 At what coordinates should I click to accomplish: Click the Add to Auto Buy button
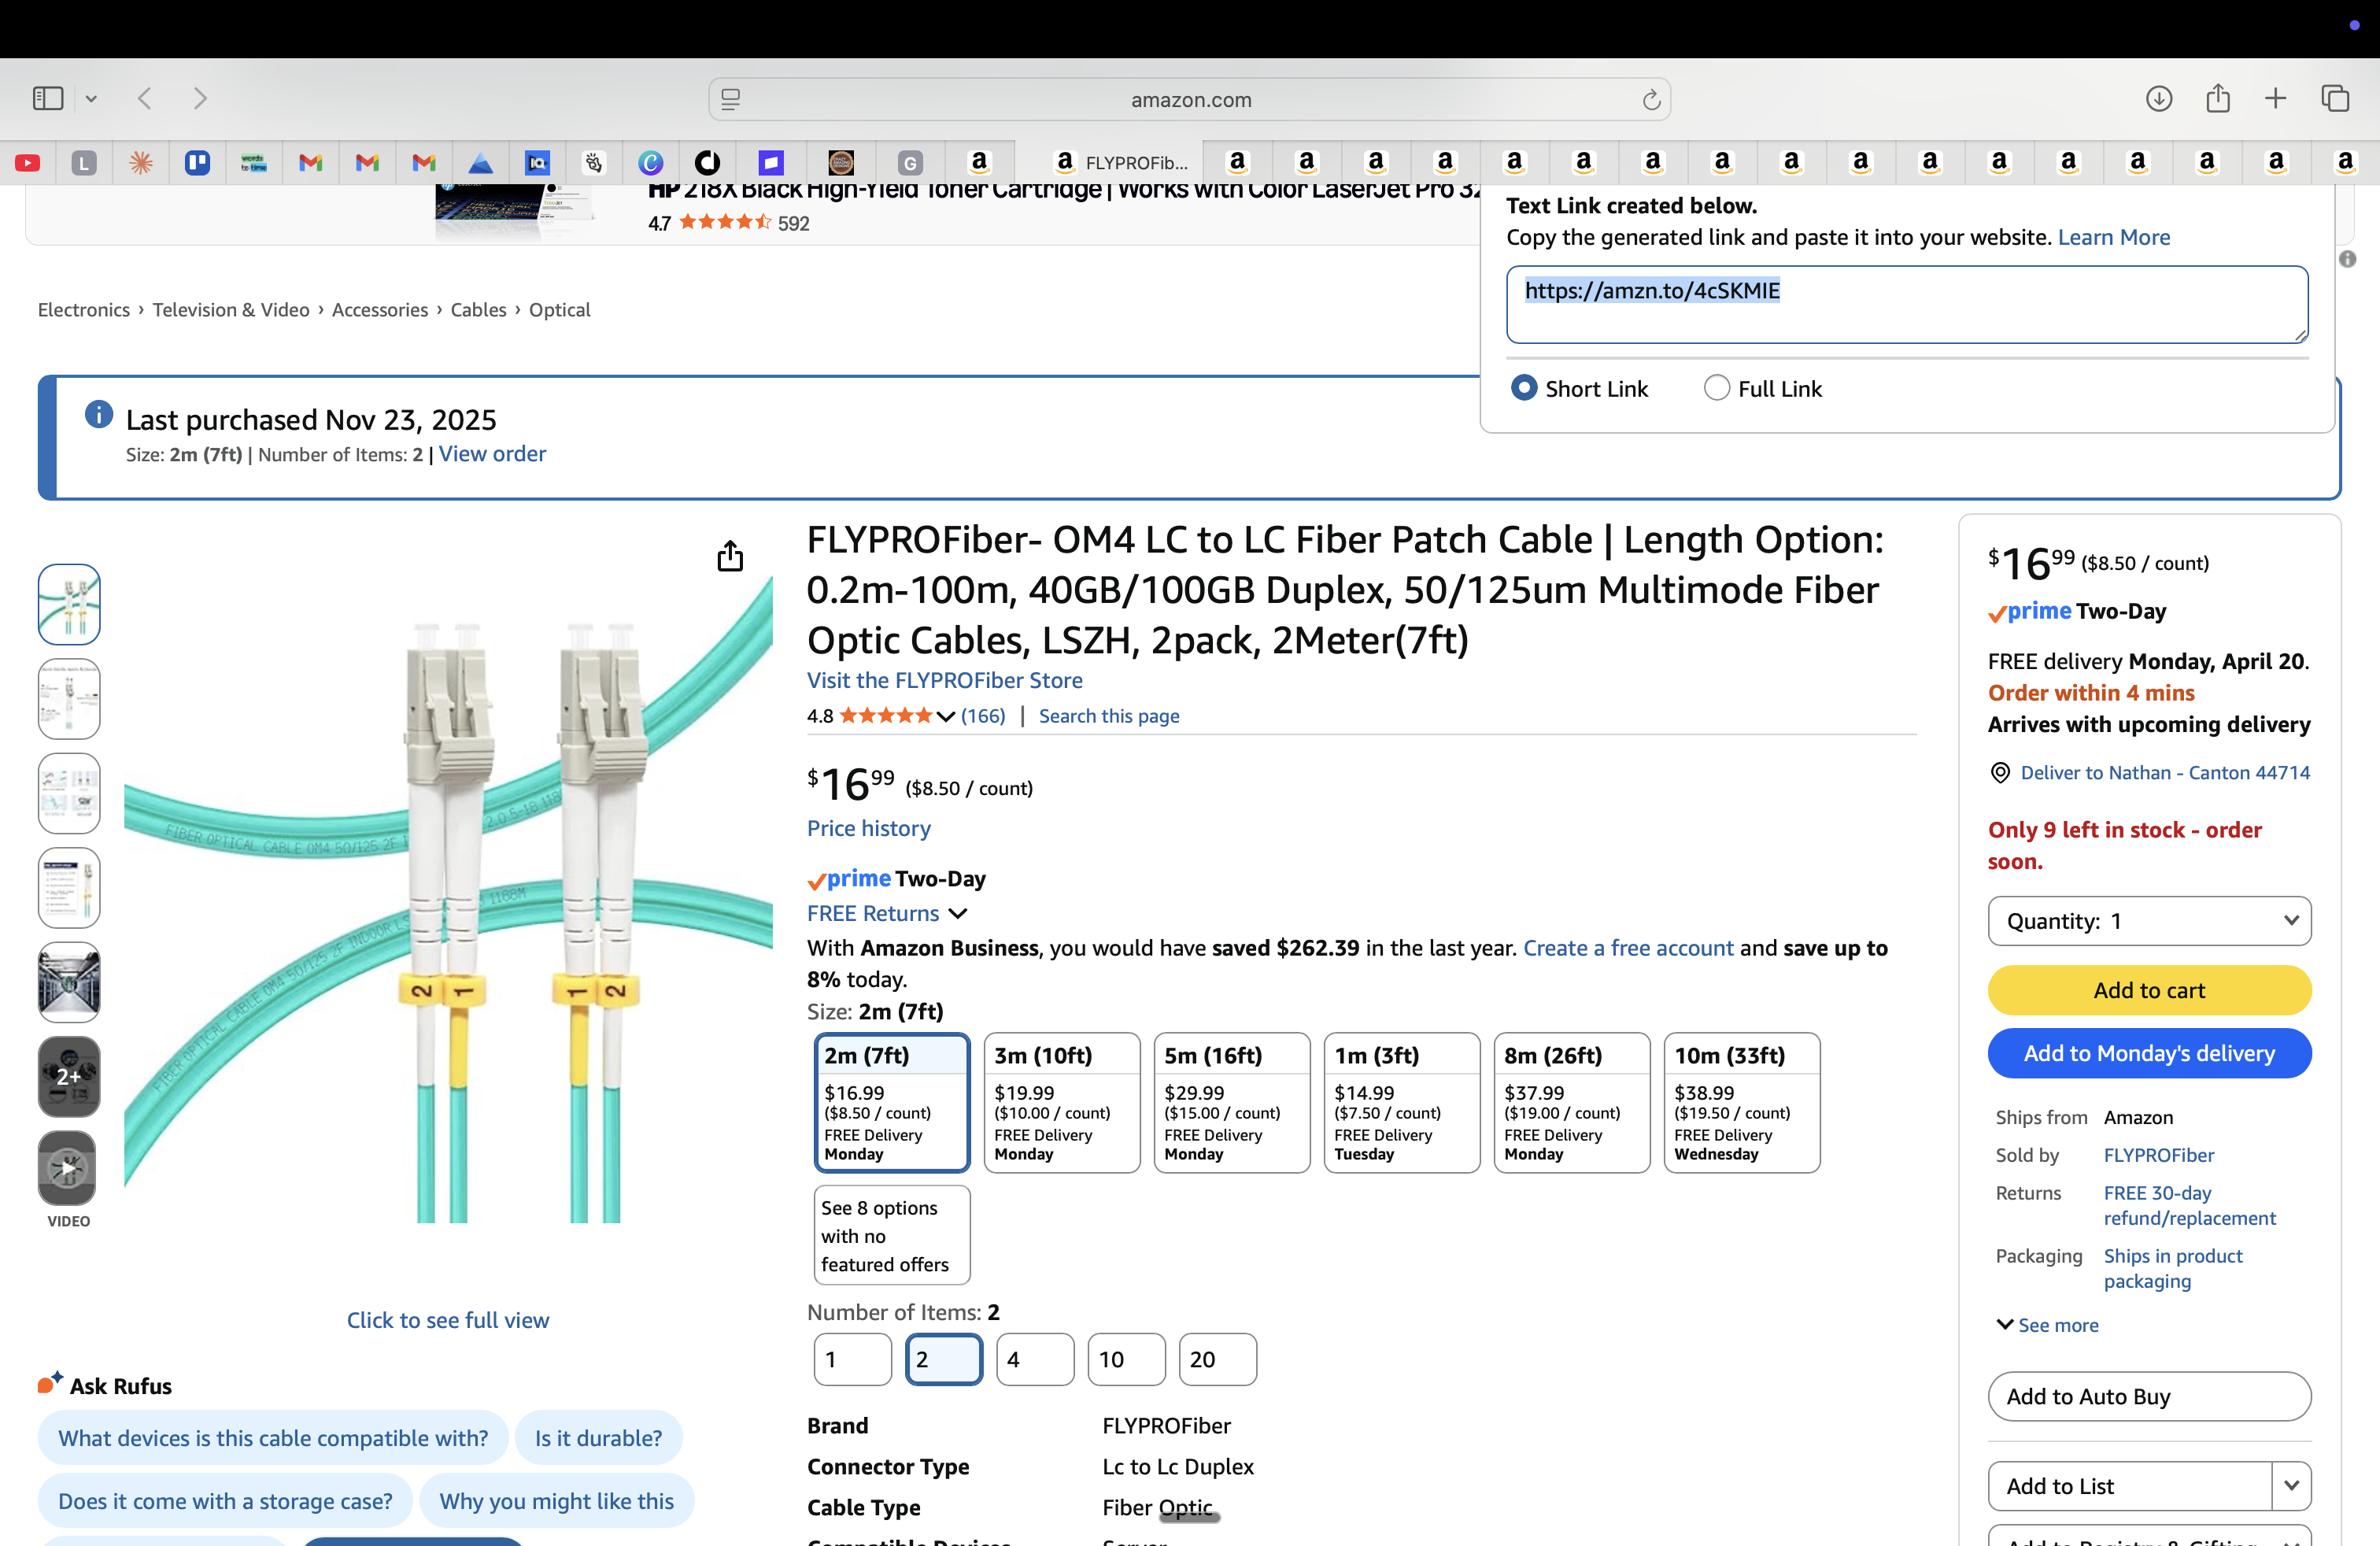point(2149,1396)
